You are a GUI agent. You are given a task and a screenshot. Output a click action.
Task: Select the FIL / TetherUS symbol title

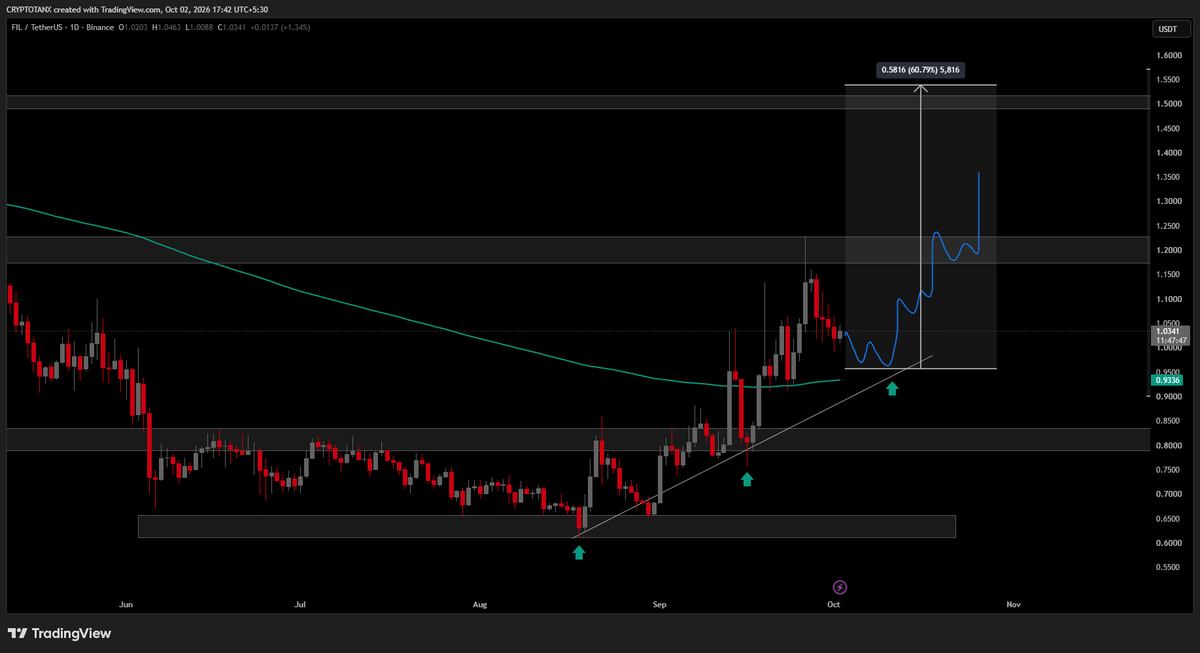[36, 26]
